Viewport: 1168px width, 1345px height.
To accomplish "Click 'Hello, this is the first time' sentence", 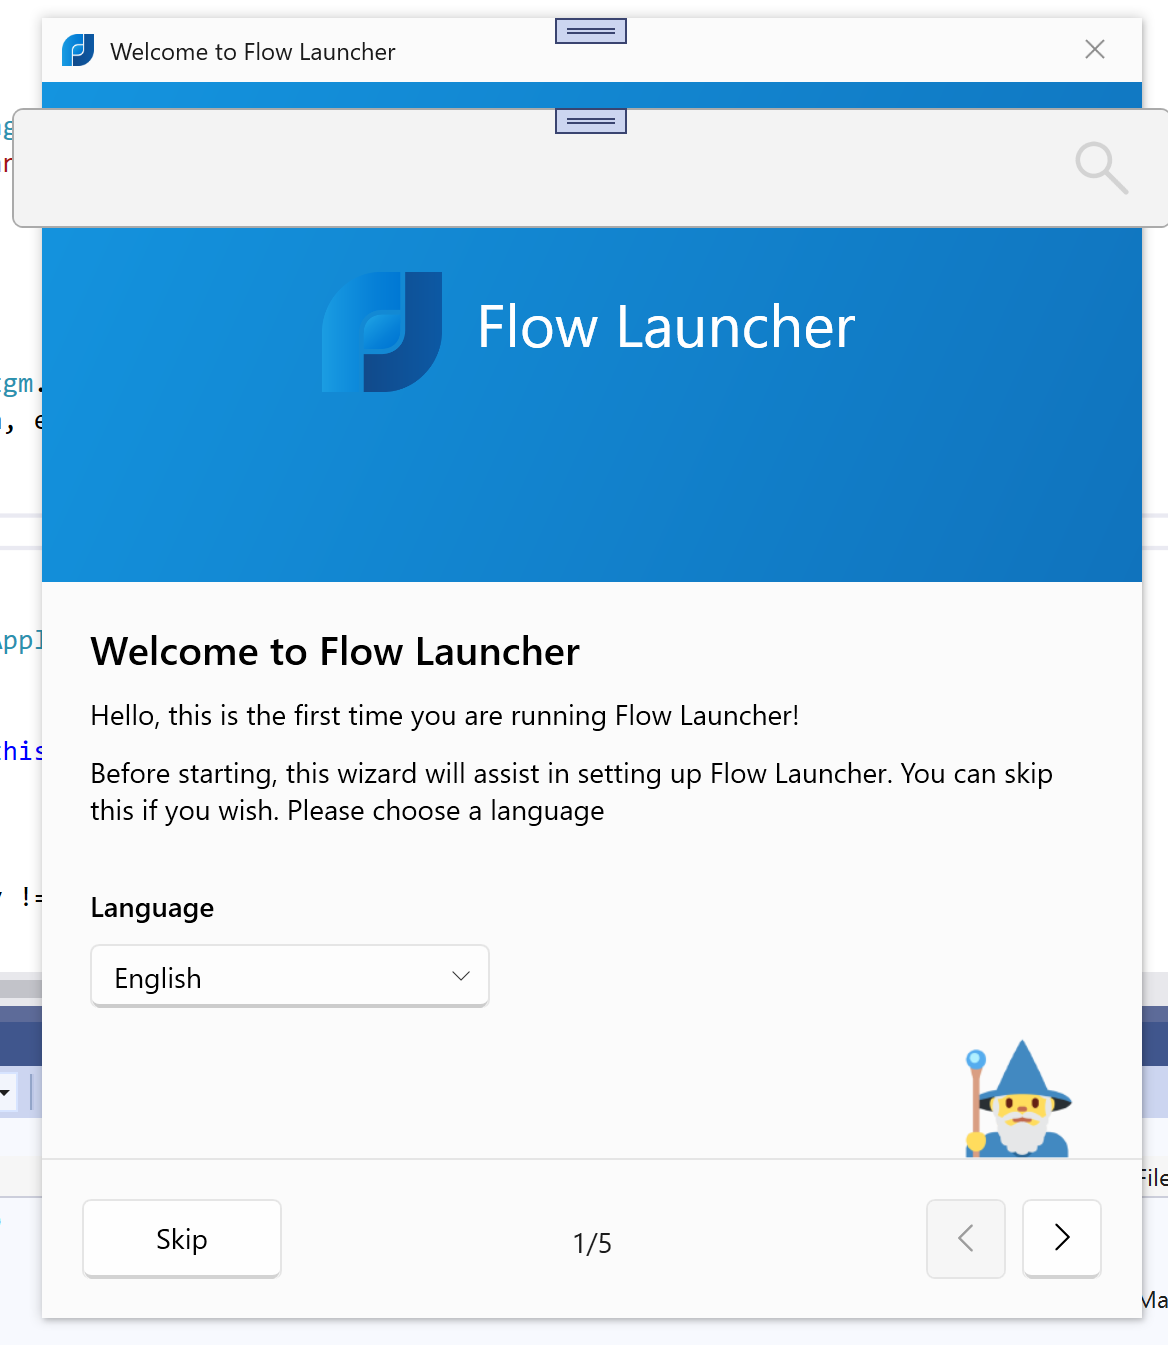I will 445,716.
